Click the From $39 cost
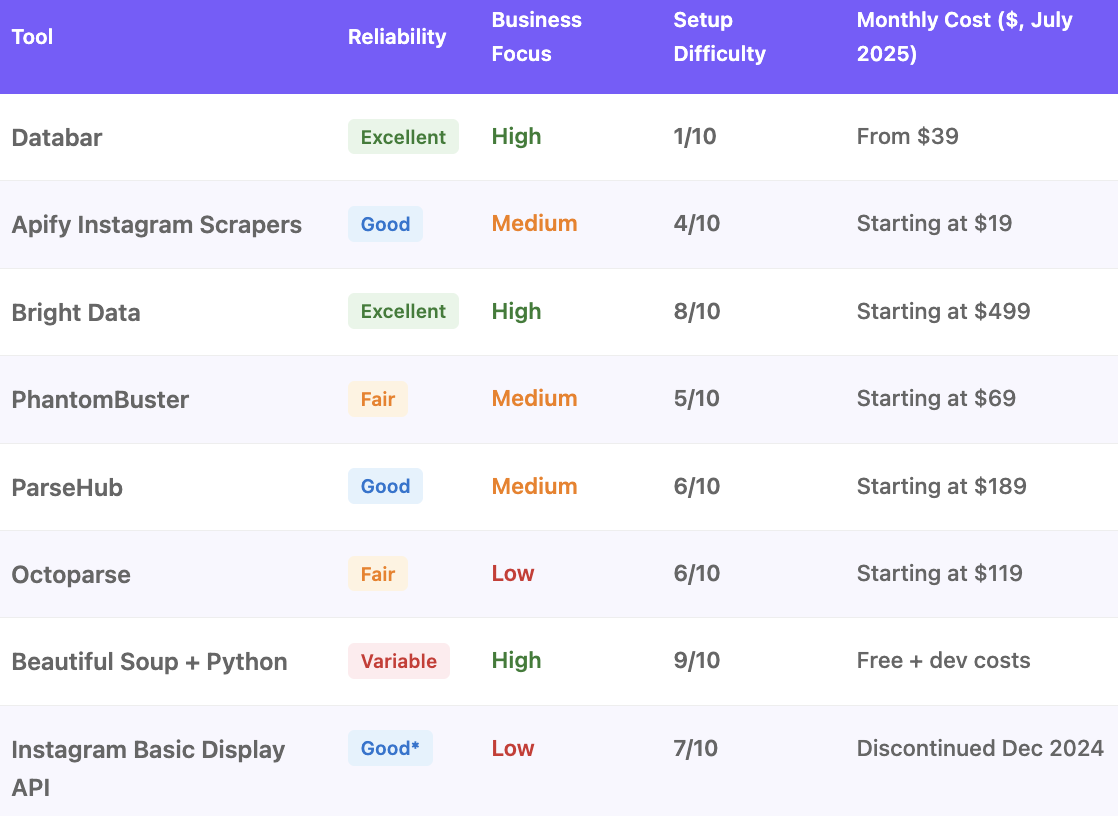Image resolution: width=1118 pixels, height=816 pixels. click(908, 136)
